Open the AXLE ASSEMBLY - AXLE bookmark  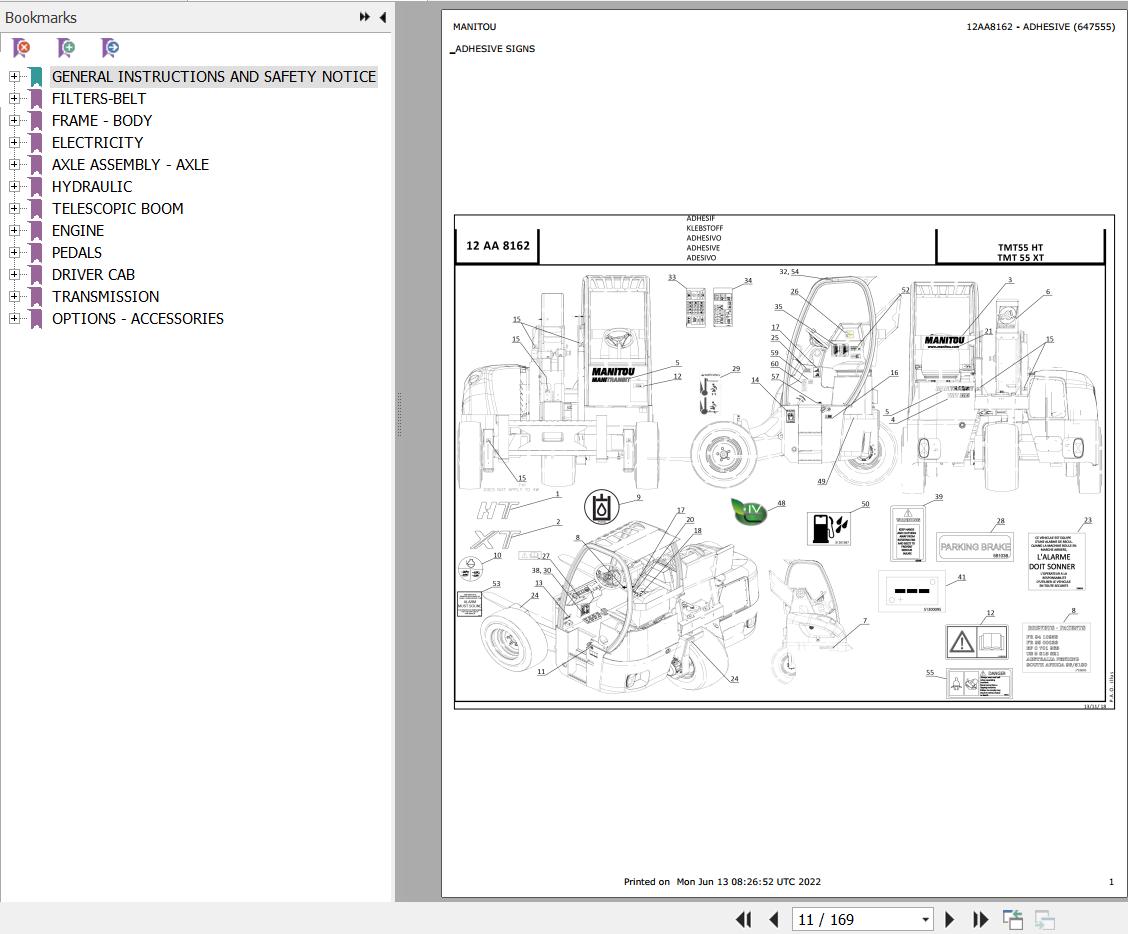(x=130, y=164)
